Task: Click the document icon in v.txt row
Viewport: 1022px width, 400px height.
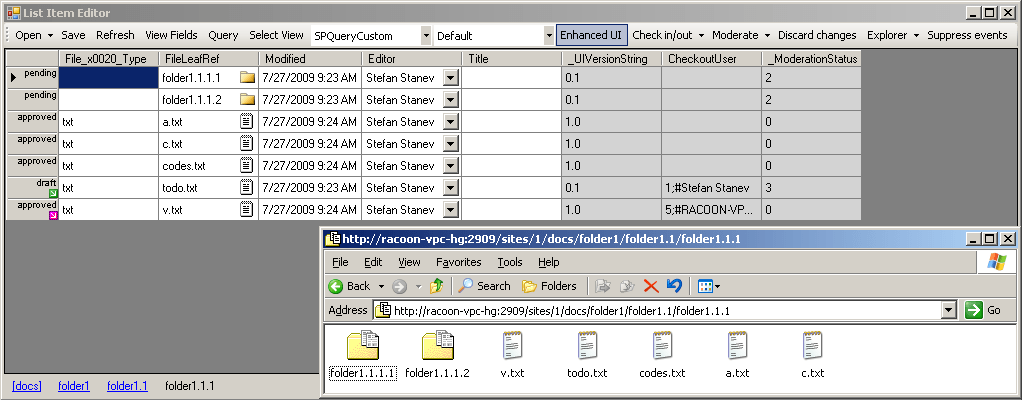Action: [247, 210]
